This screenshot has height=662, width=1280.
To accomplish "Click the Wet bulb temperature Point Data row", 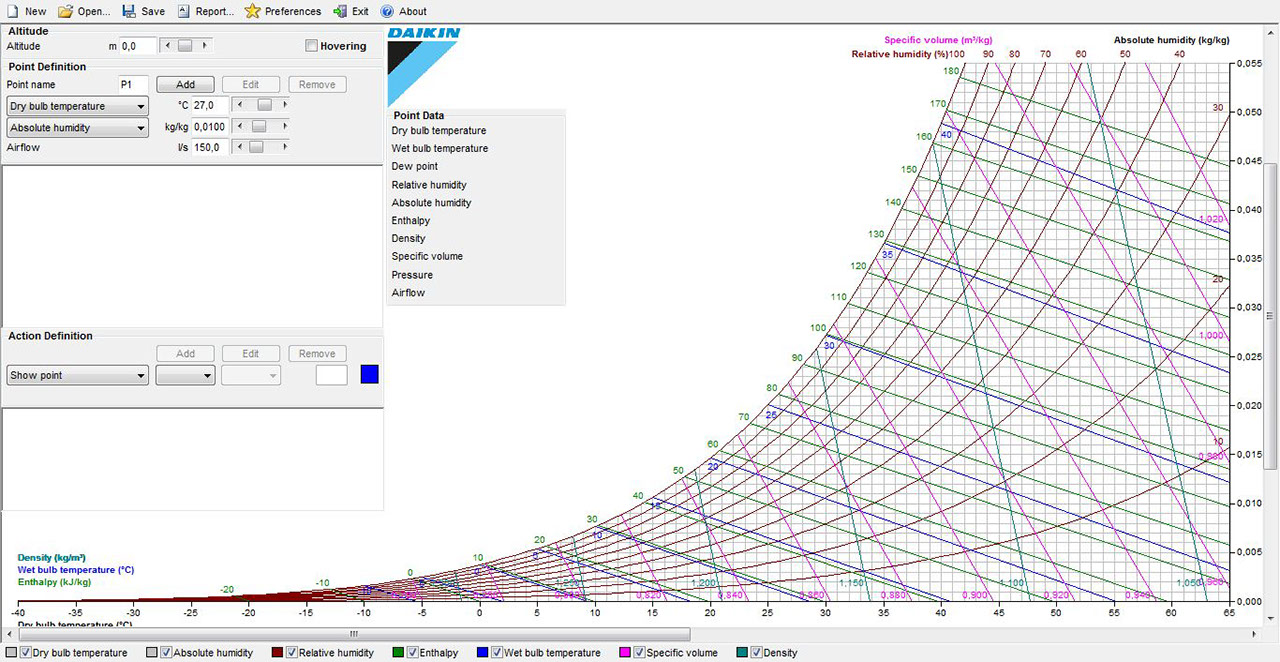I will tap(440, 149).
